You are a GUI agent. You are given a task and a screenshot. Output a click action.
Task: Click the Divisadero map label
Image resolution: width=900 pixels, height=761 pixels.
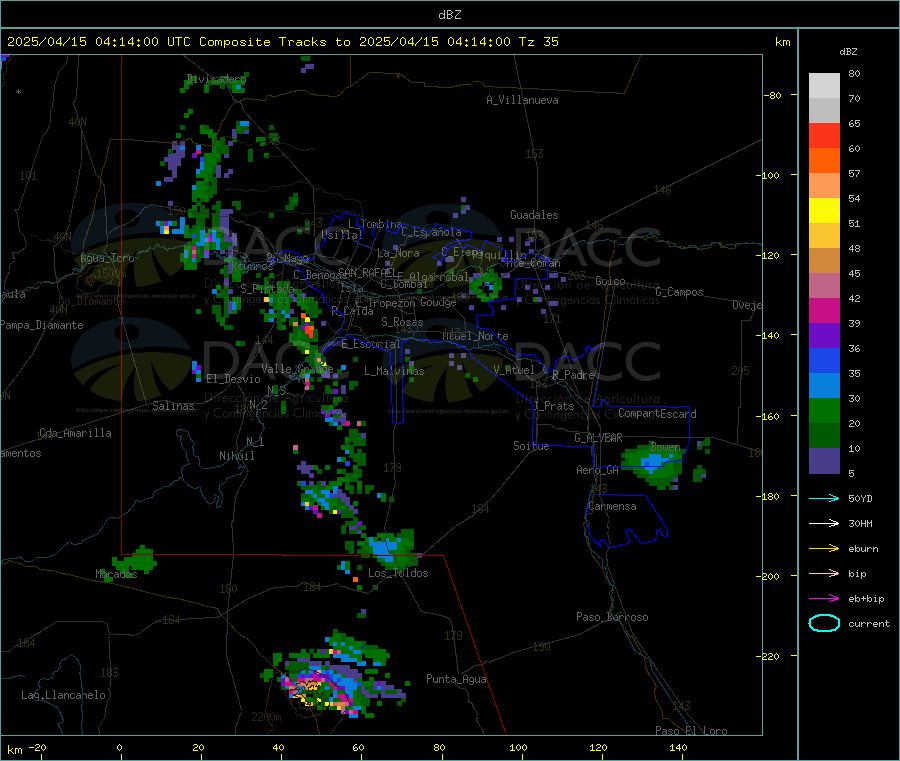(216, 79)
